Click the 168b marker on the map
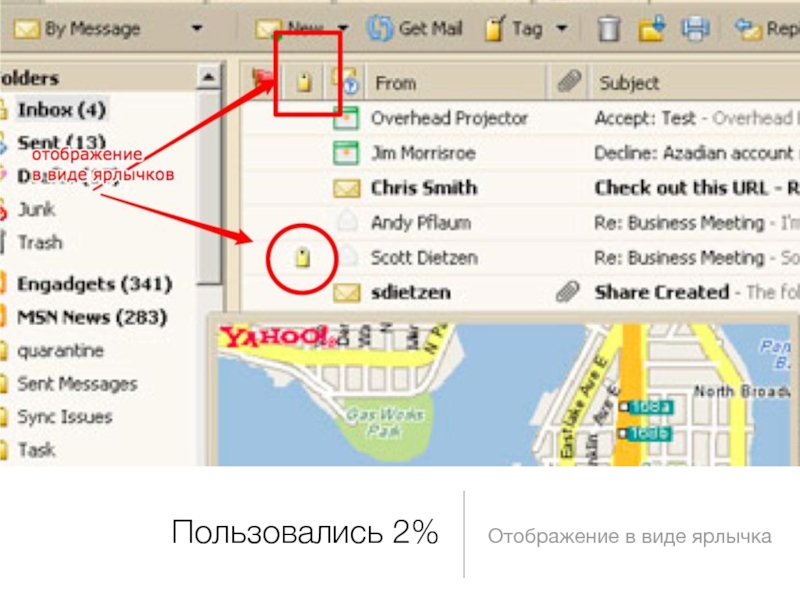The image size is (800, 600). click(x=651, y=433)
